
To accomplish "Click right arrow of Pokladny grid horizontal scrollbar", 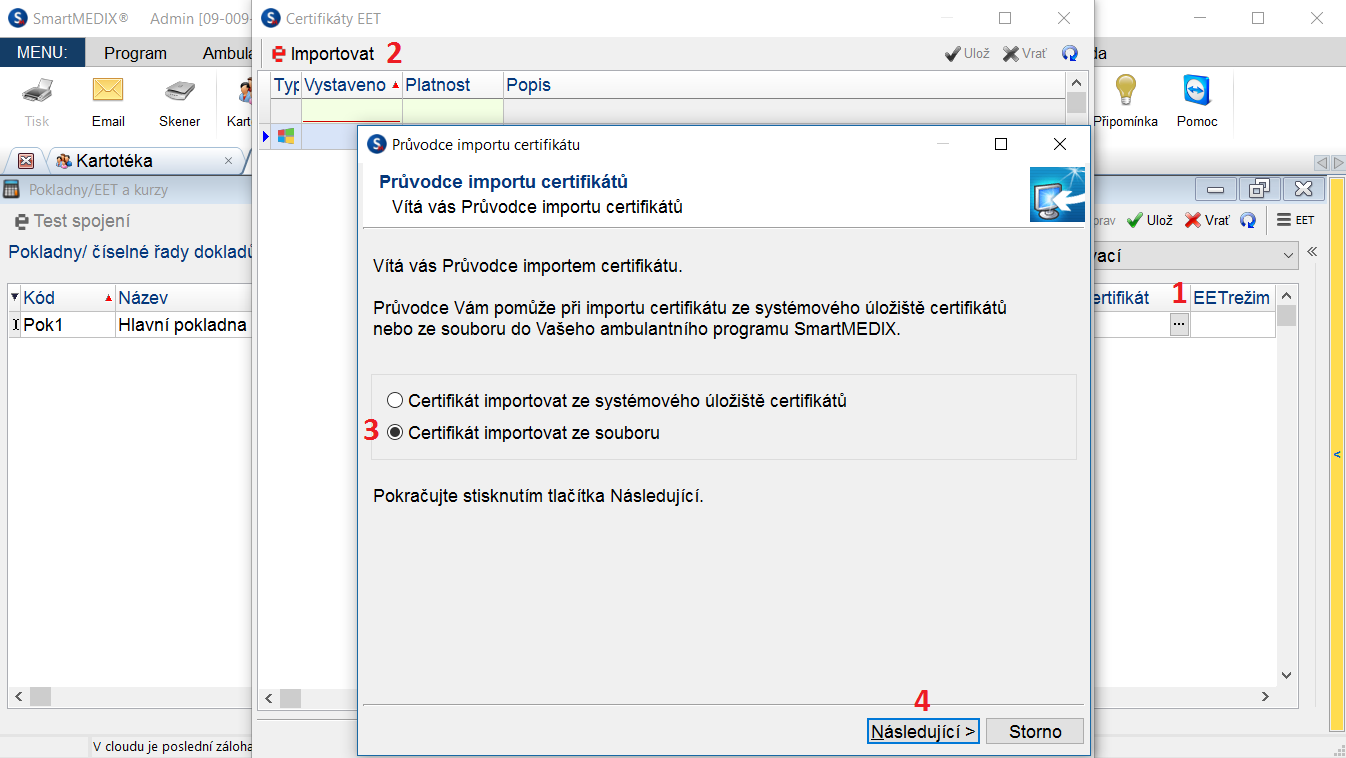I will point(1266,696).
